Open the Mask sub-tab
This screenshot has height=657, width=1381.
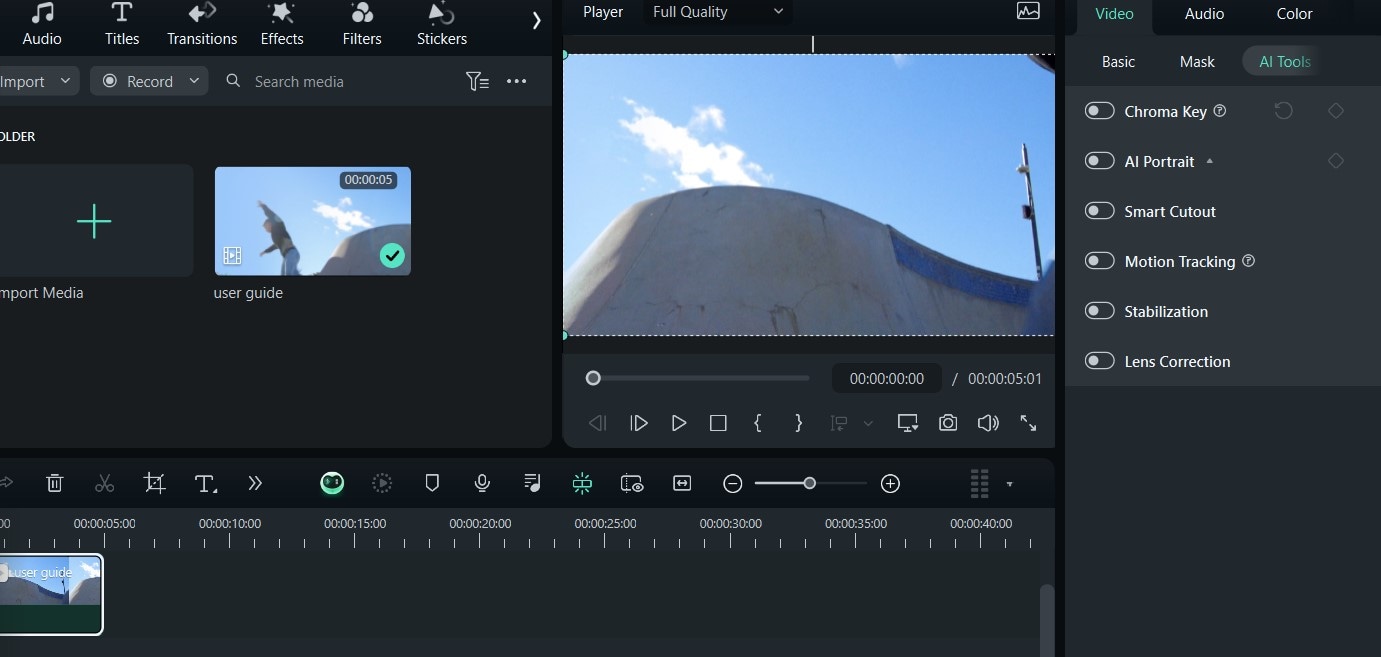pos(1197,62)
